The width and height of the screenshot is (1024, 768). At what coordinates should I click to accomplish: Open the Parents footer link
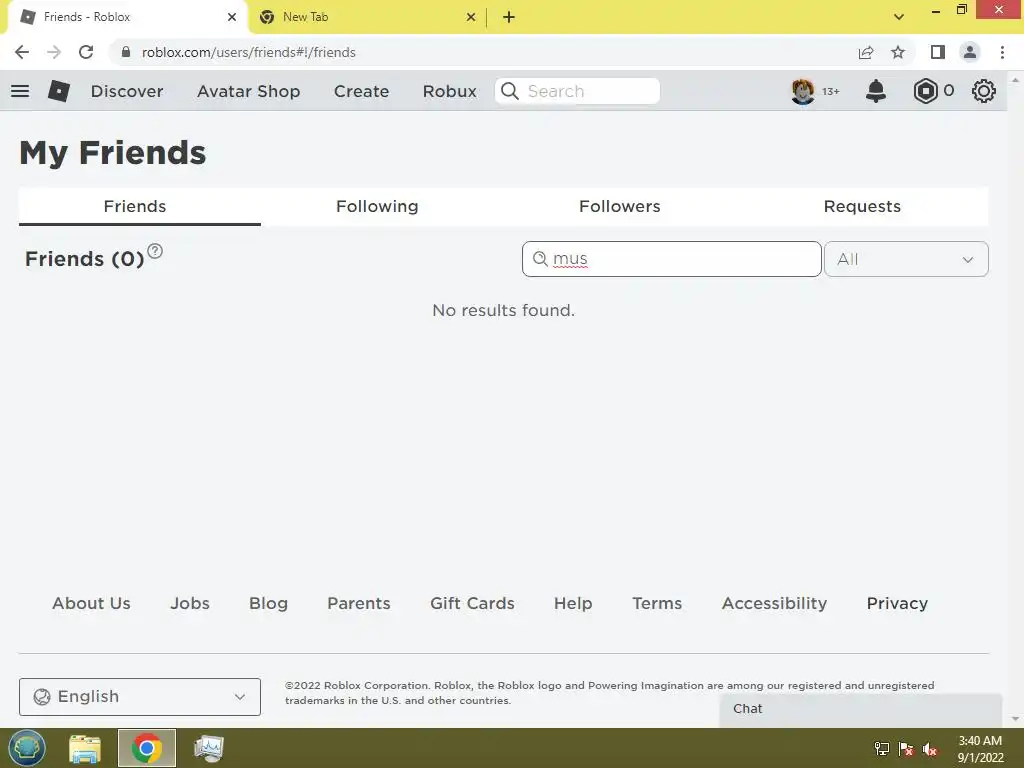coord(359,603)
